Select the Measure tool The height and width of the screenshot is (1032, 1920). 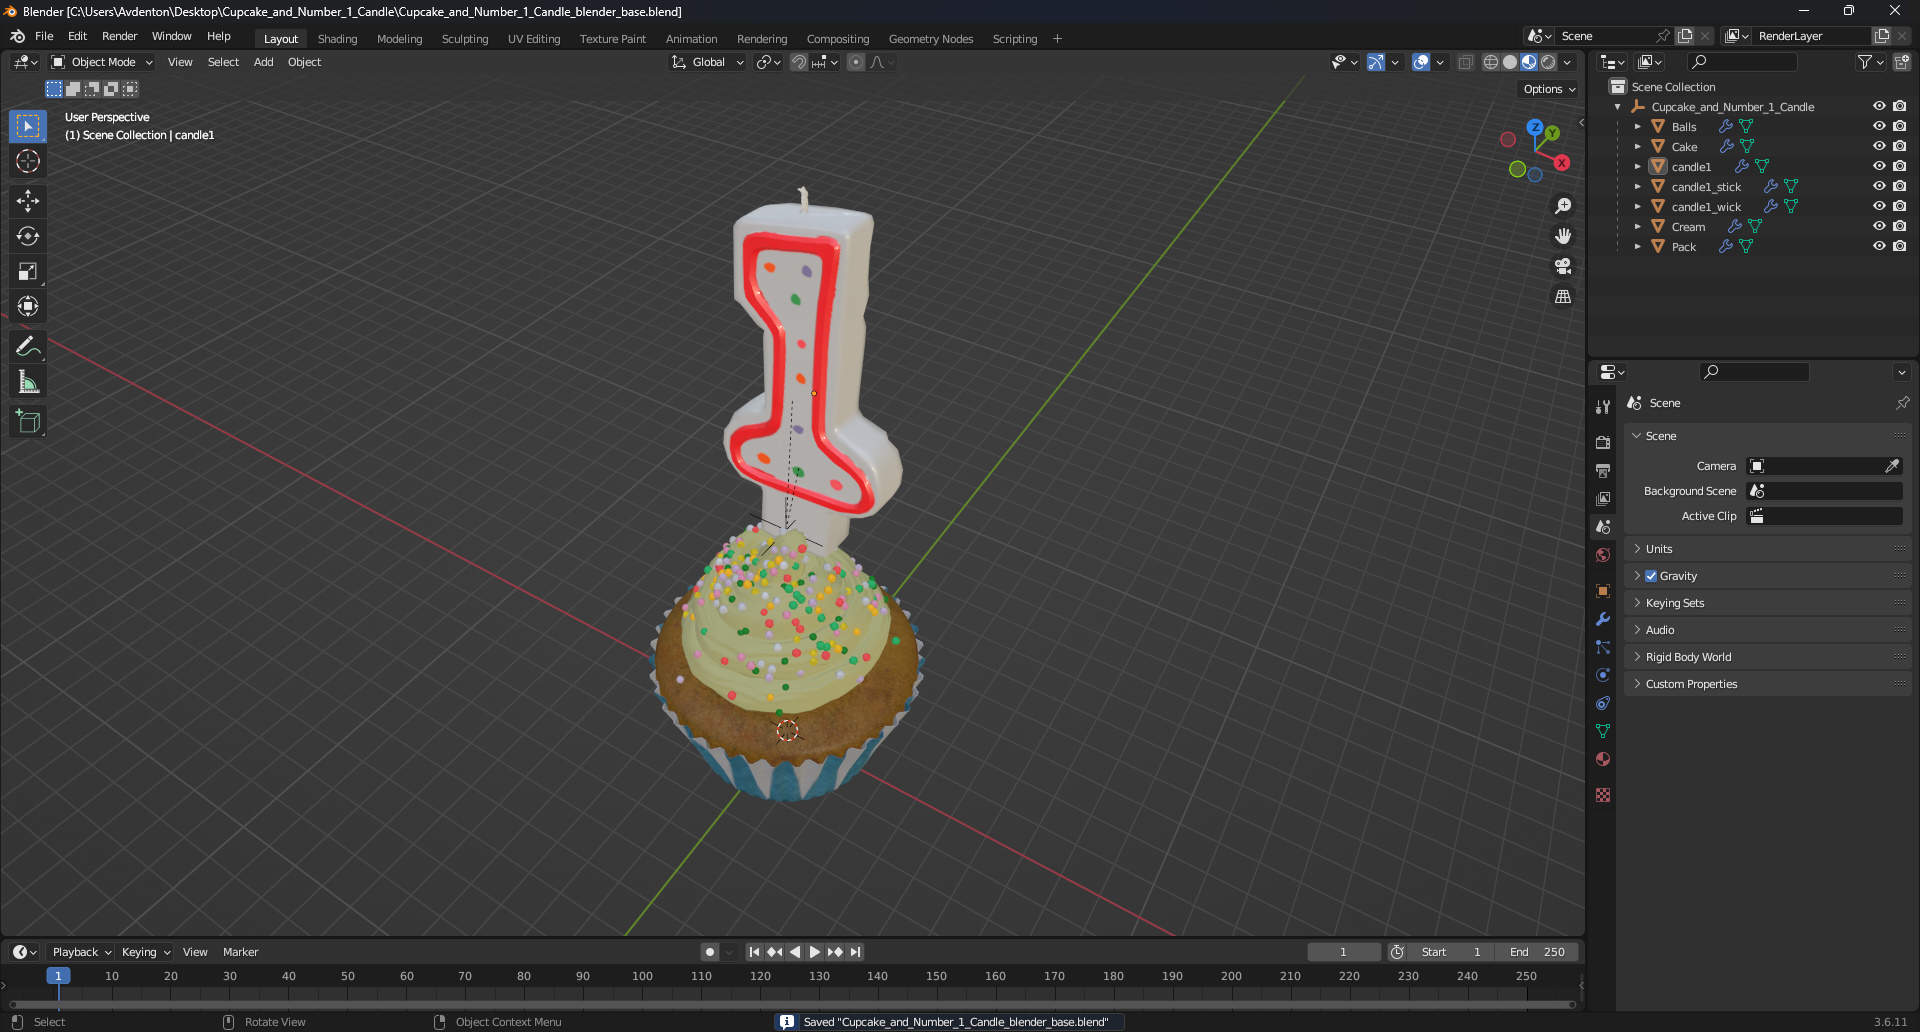coord(28,382)
